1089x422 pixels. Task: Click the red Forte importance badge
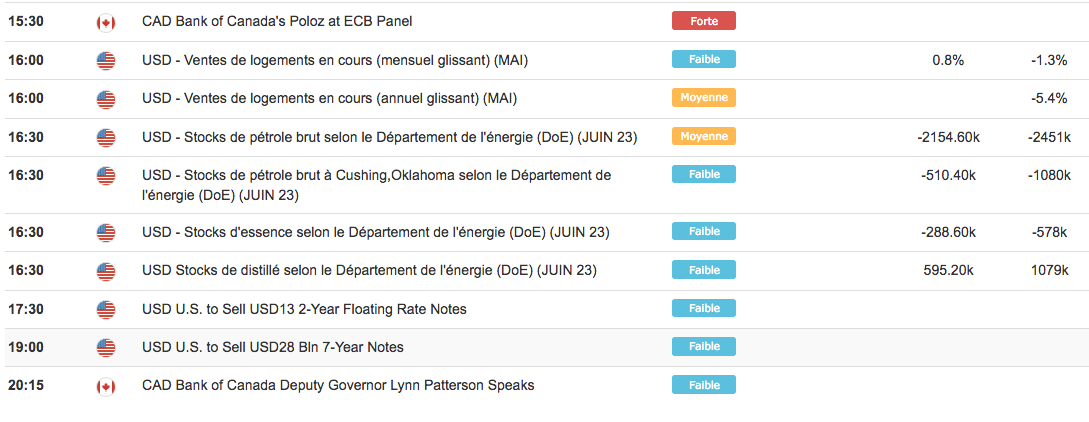tap(703, 21)
